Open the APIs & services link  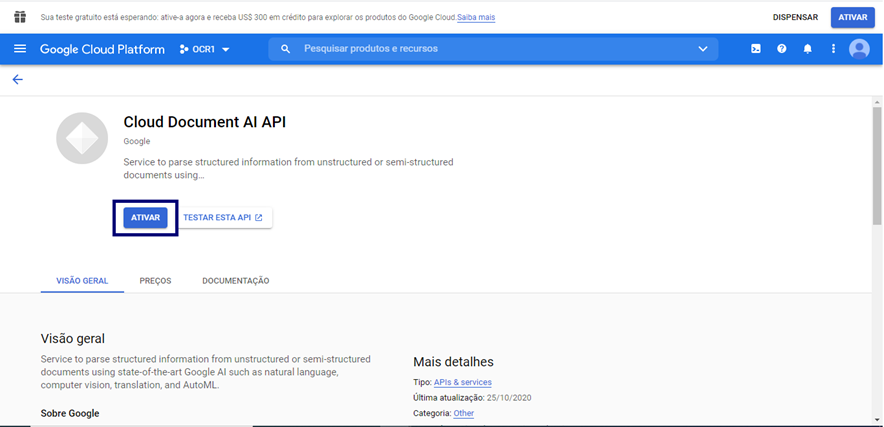pos(462,382)
